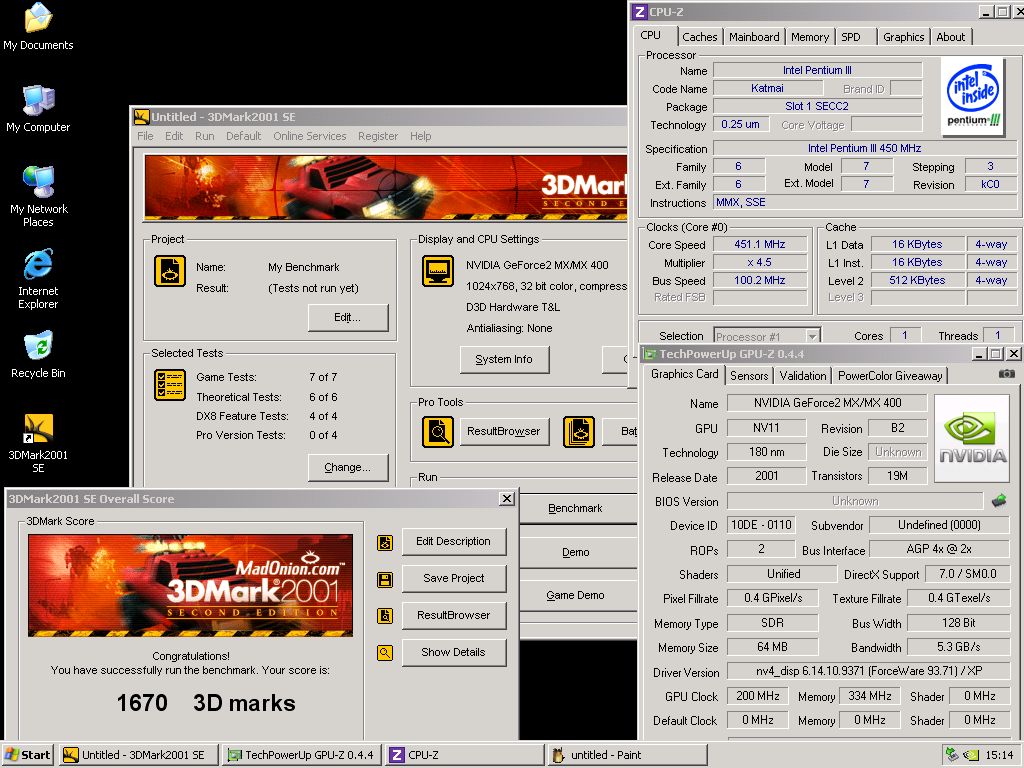This screenshot has height=768, width=1024.
Task: Open the Edit menu in 3DMark2001
Action: (174, 136)
